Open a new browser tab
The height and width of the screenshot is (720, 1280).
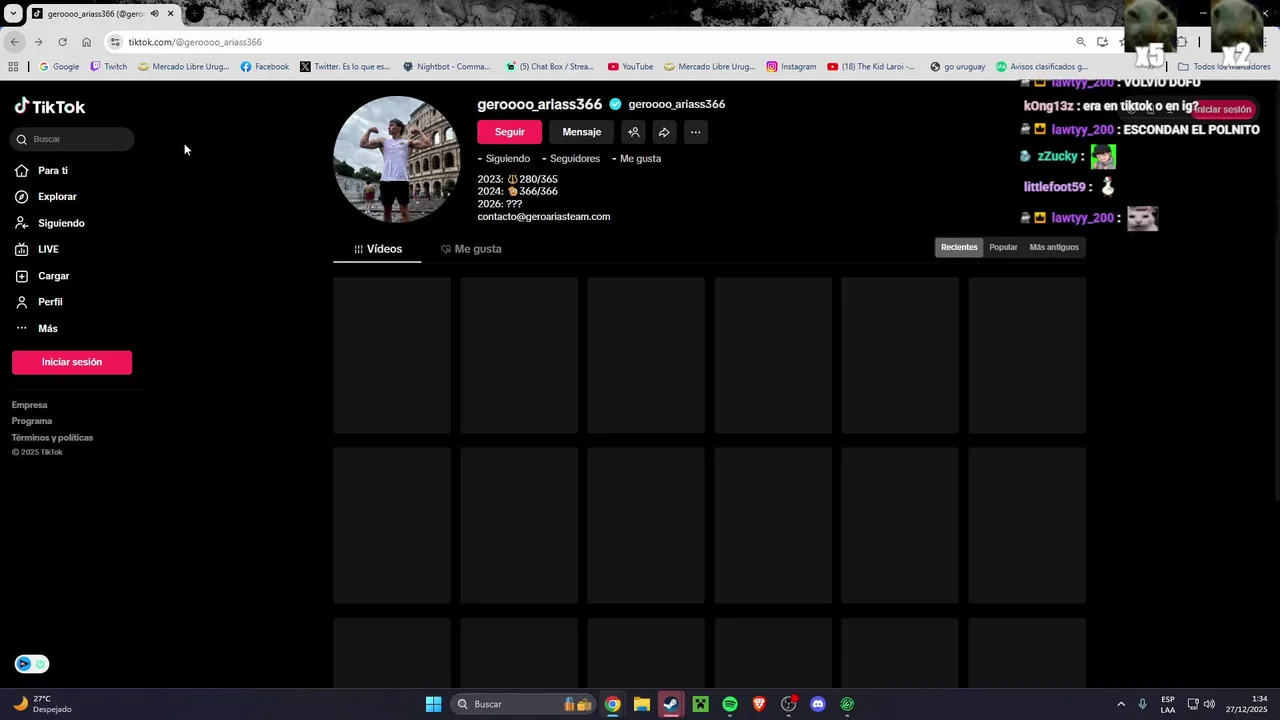click(x=194, y=14)
